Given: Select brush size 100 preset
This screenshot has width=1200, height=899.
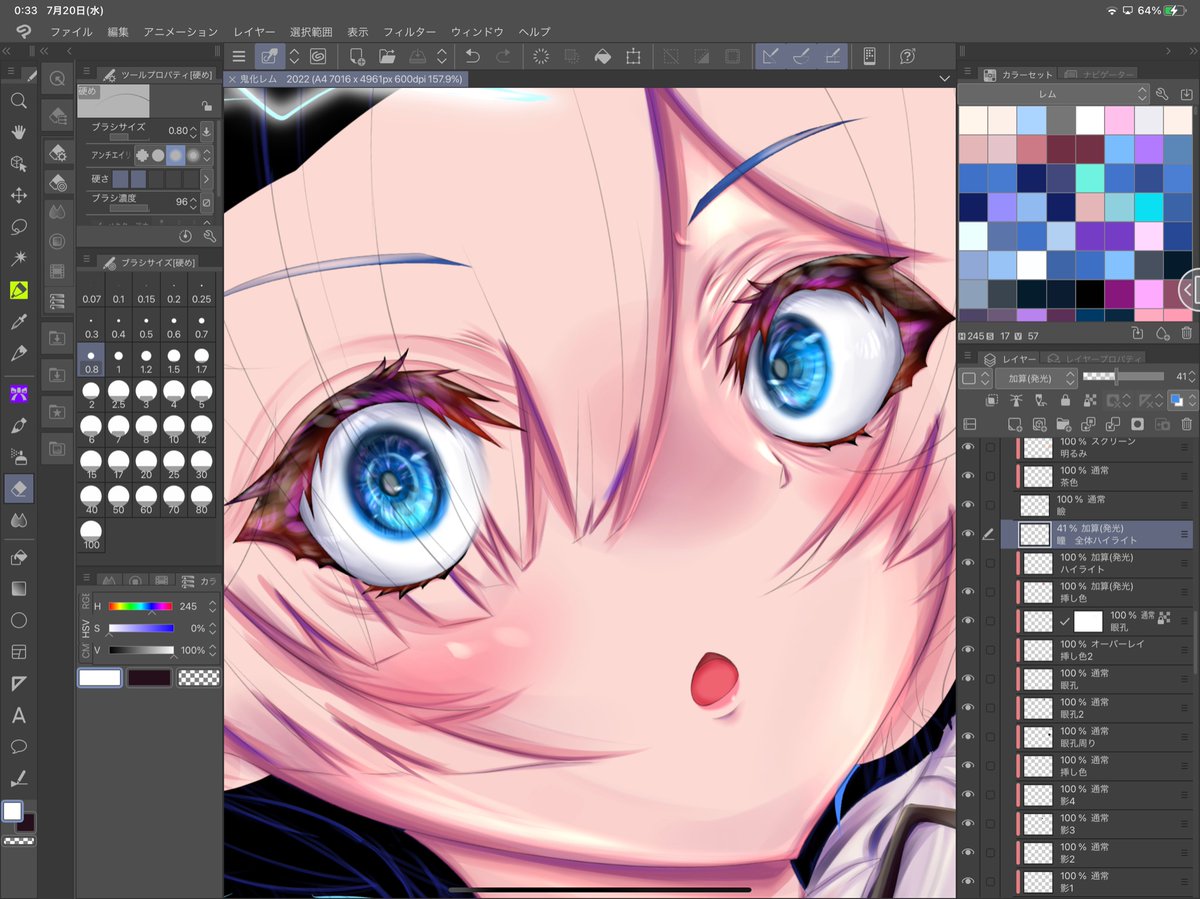Looking at the screenshot, I should pyautogui.click(x=91, y=536).
